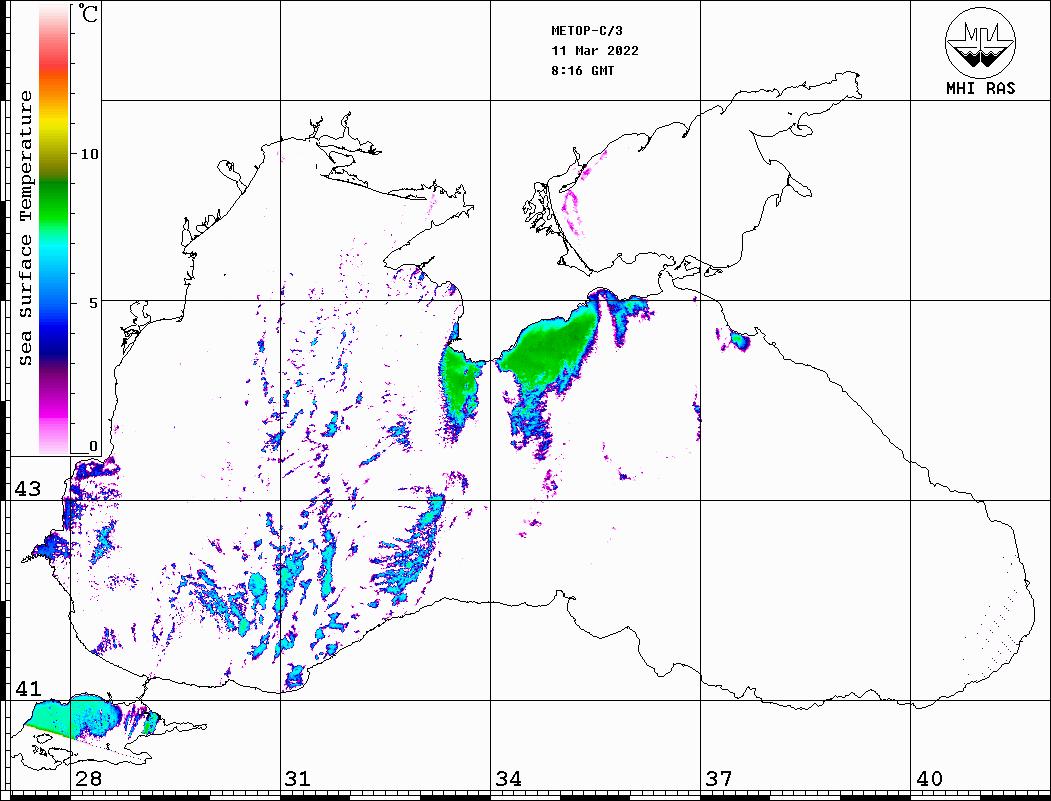
Task: Click the "8:16 GMT" time text
Action: tap(582, 71)
